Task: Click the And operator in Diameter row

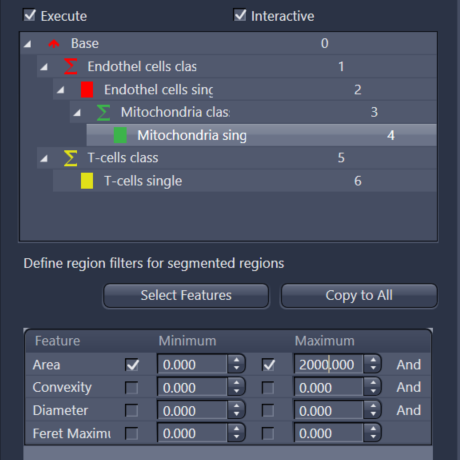Action: [409, 410]
